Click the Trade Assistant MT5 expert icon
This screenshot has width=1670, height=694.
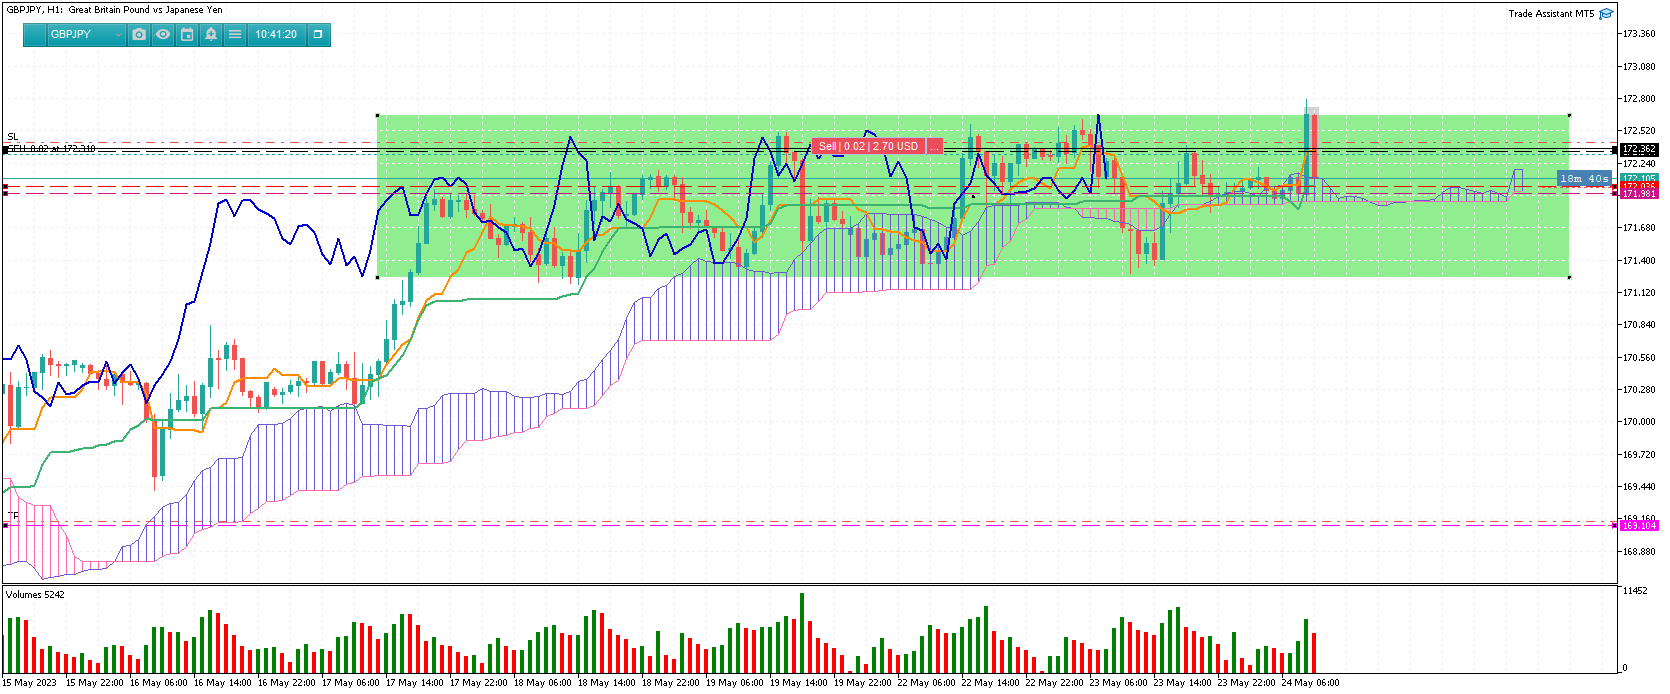click(x=1606, y=14)
